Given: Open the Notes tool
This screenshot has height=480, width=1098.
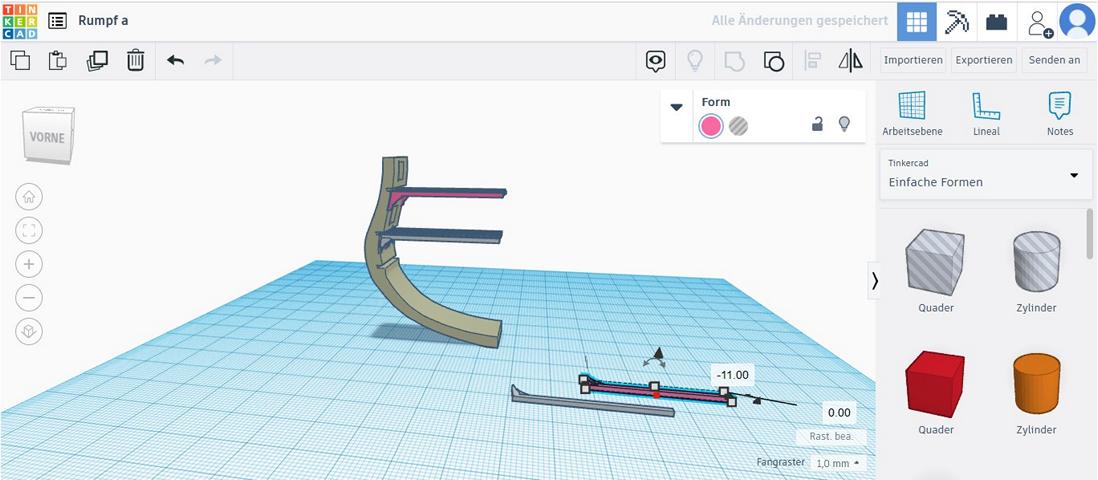Looking at the screenshot, I should tap(1059, 113).
